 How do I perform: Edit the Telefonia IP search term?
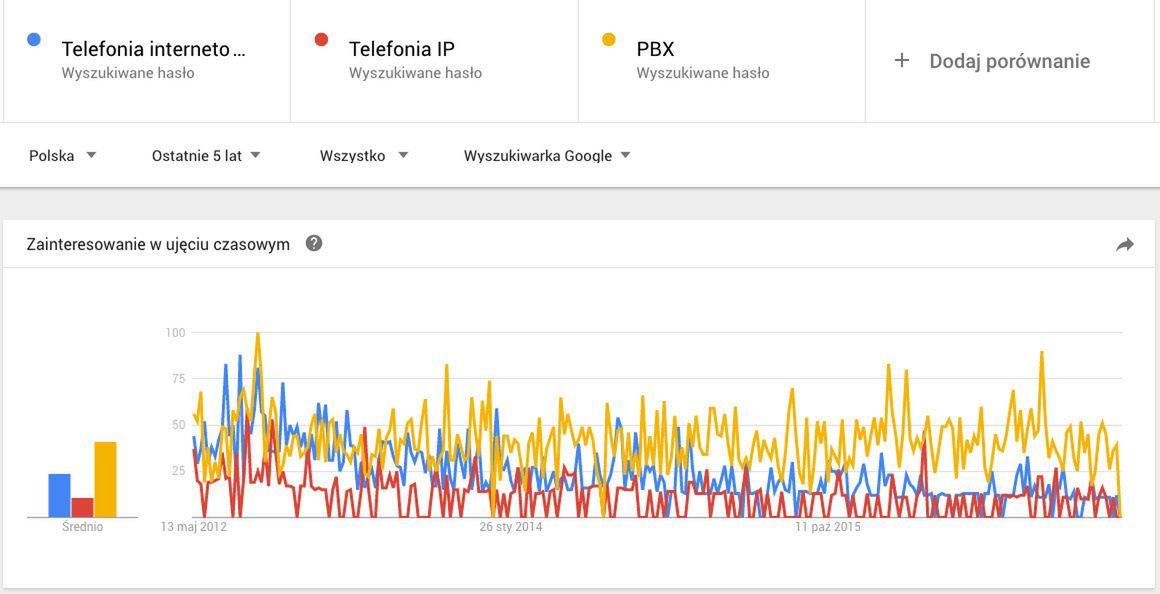(x=402, y=49)
